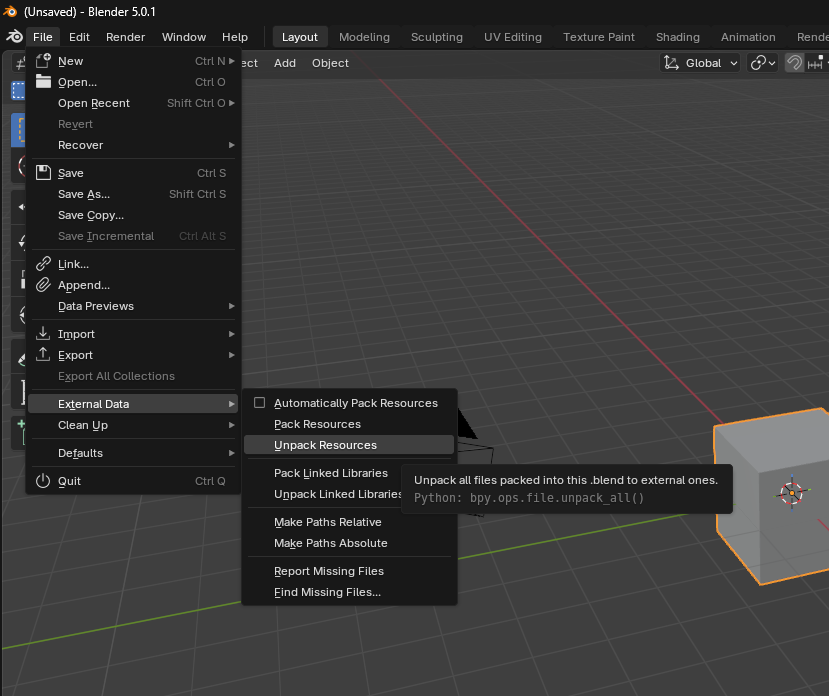The height and width of the screenshot is (696, 829).
Task: Switch to the Shading workspace tab
Action: 677,37
